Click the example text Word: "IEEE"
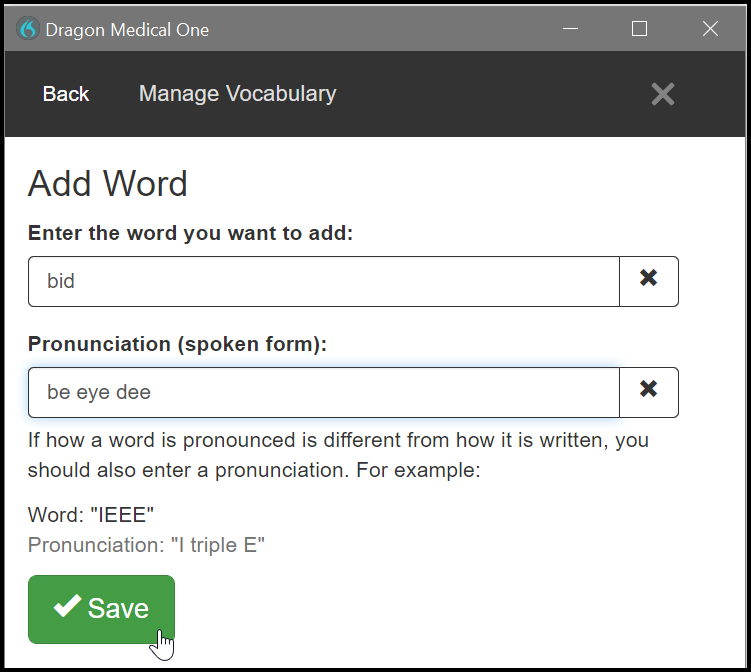The width and height of the screenshot is (751, 672). point(91,515)
